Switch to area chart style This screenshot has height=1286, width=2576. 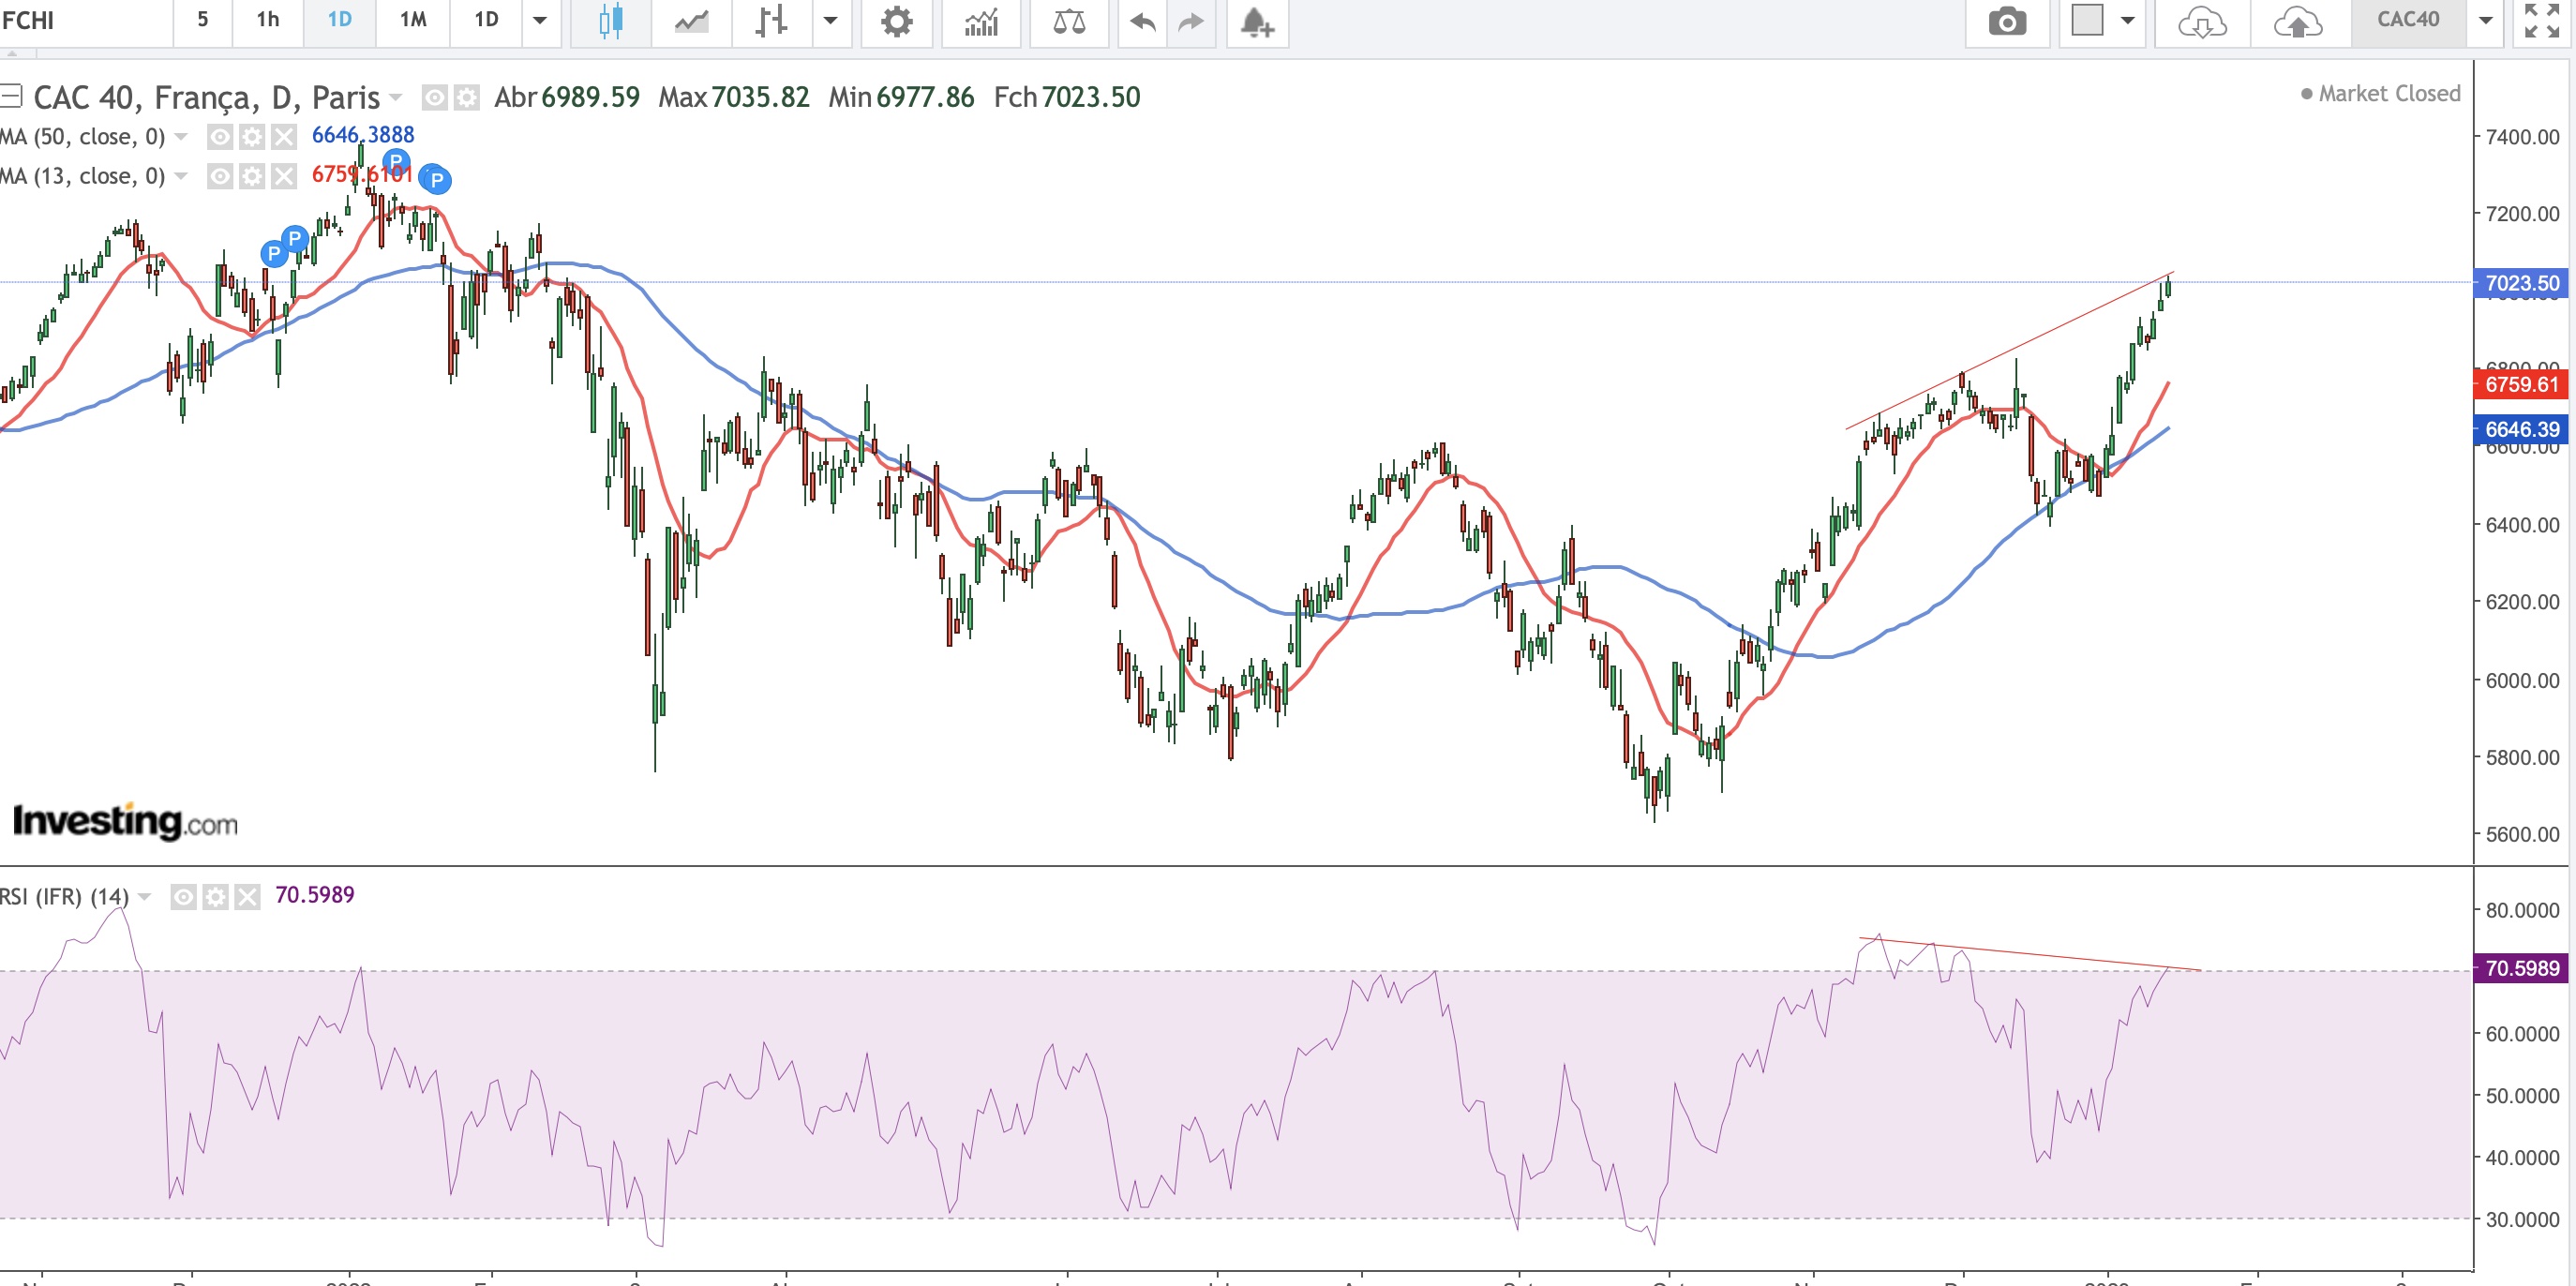pyautogui.click(x=691, y=21)
